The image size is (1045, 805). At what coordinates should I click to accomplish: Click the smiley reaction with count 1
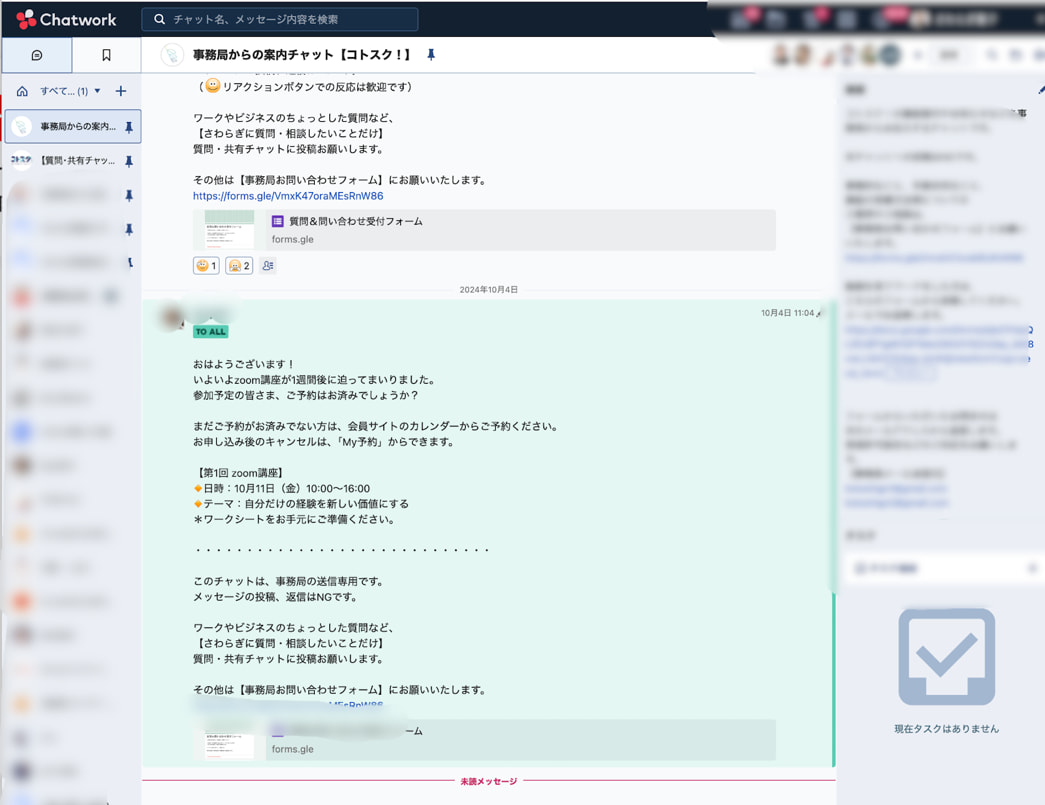coord(206,266)
